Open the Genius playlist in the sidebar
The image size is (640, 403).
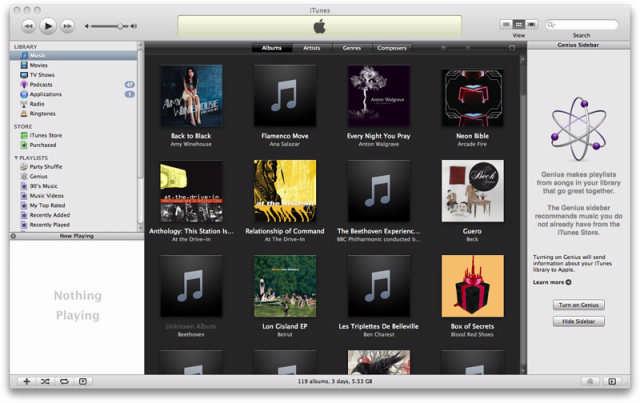73,176
